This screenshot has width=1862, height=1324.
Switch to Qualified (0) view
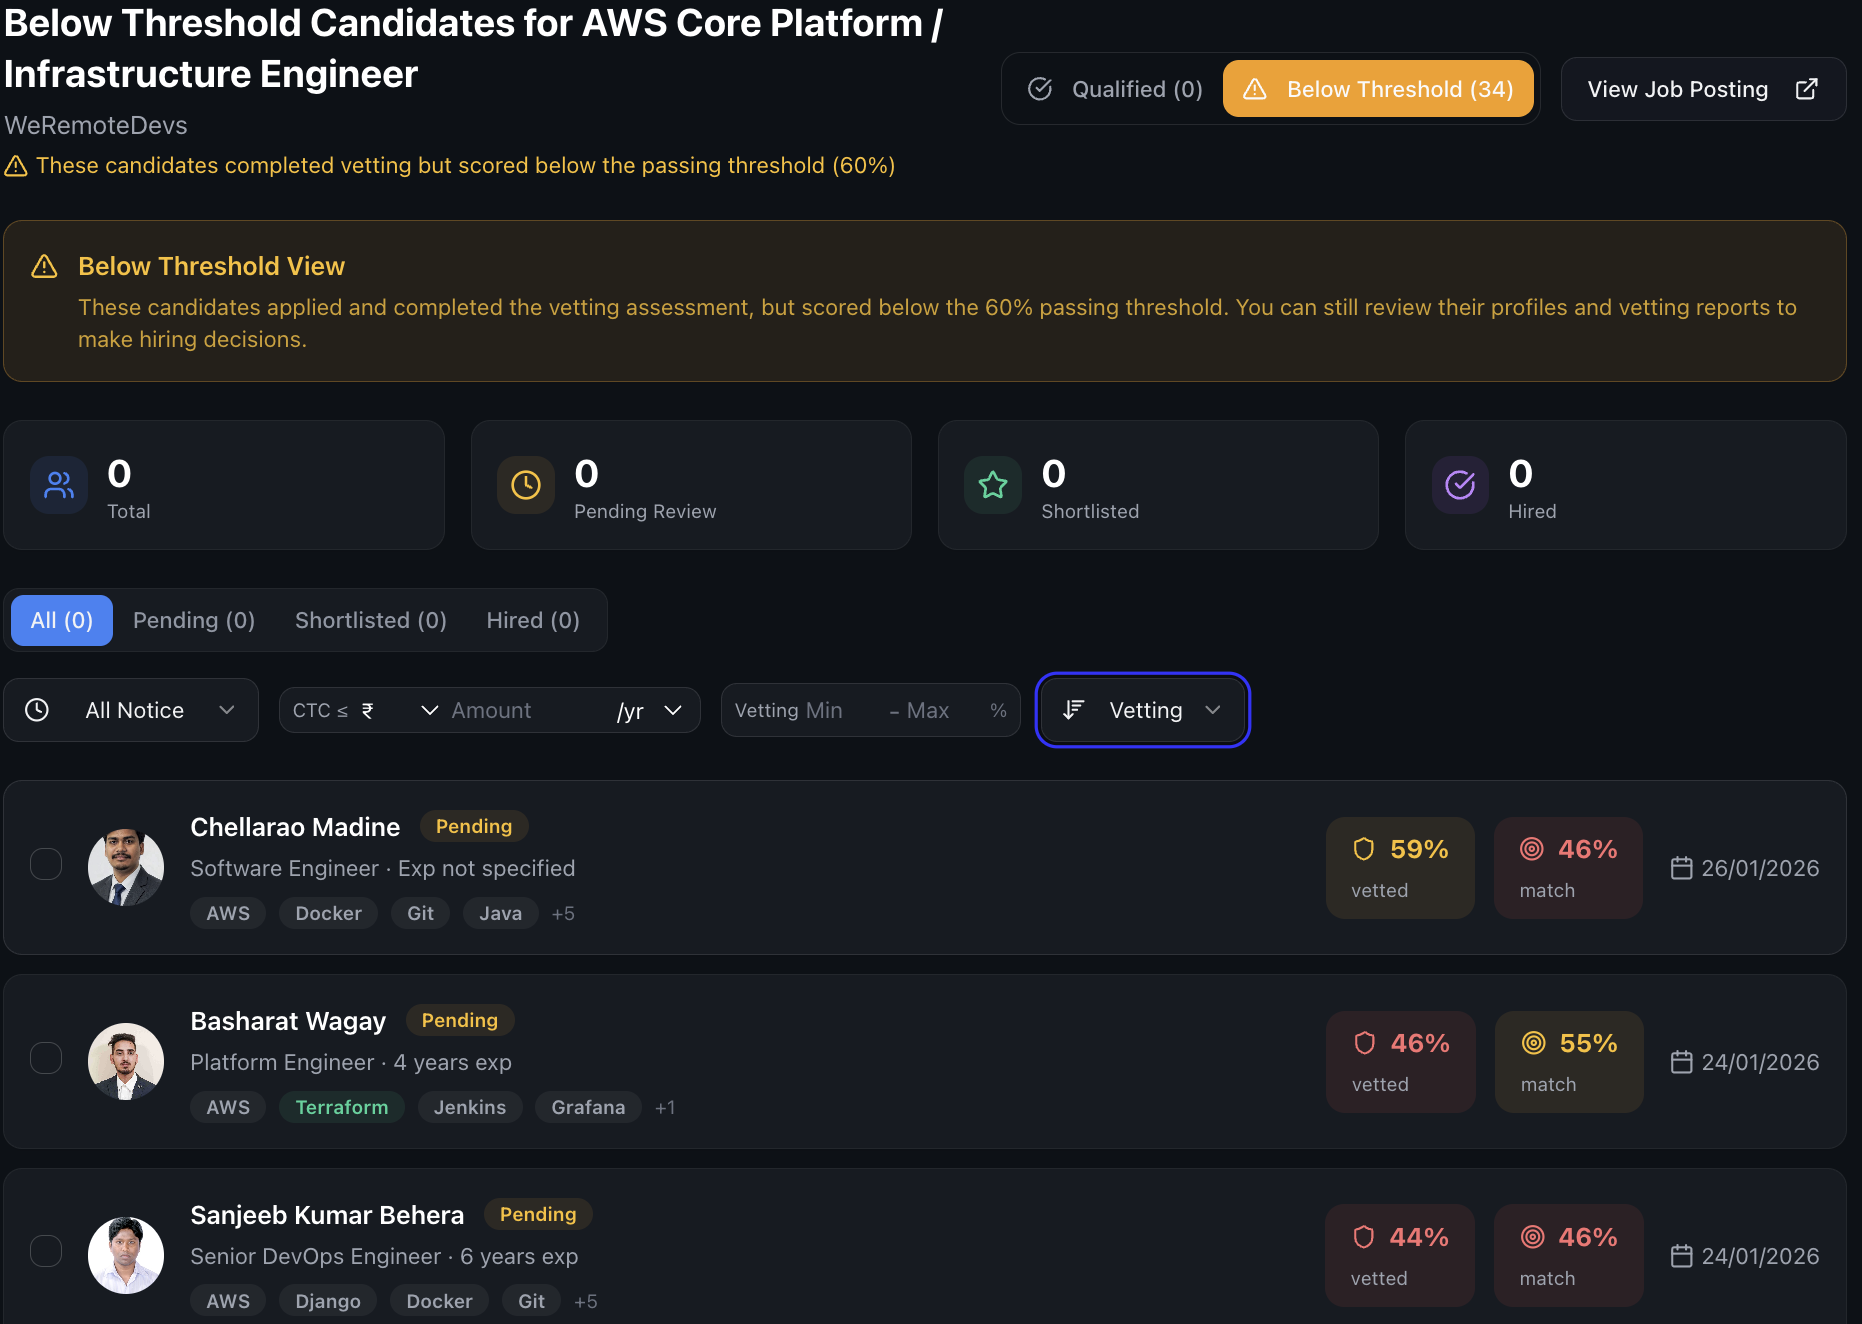tap(1113, 89)
